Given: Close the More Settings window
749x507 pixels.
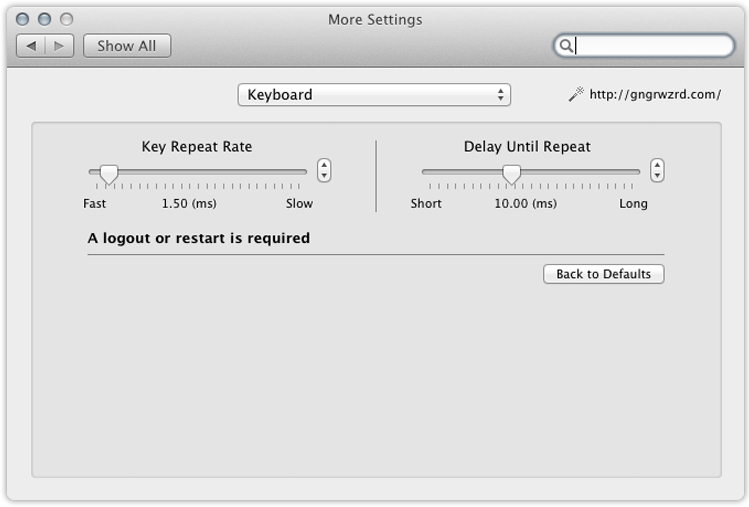Looking at the screenshot, I should point(25,19).
